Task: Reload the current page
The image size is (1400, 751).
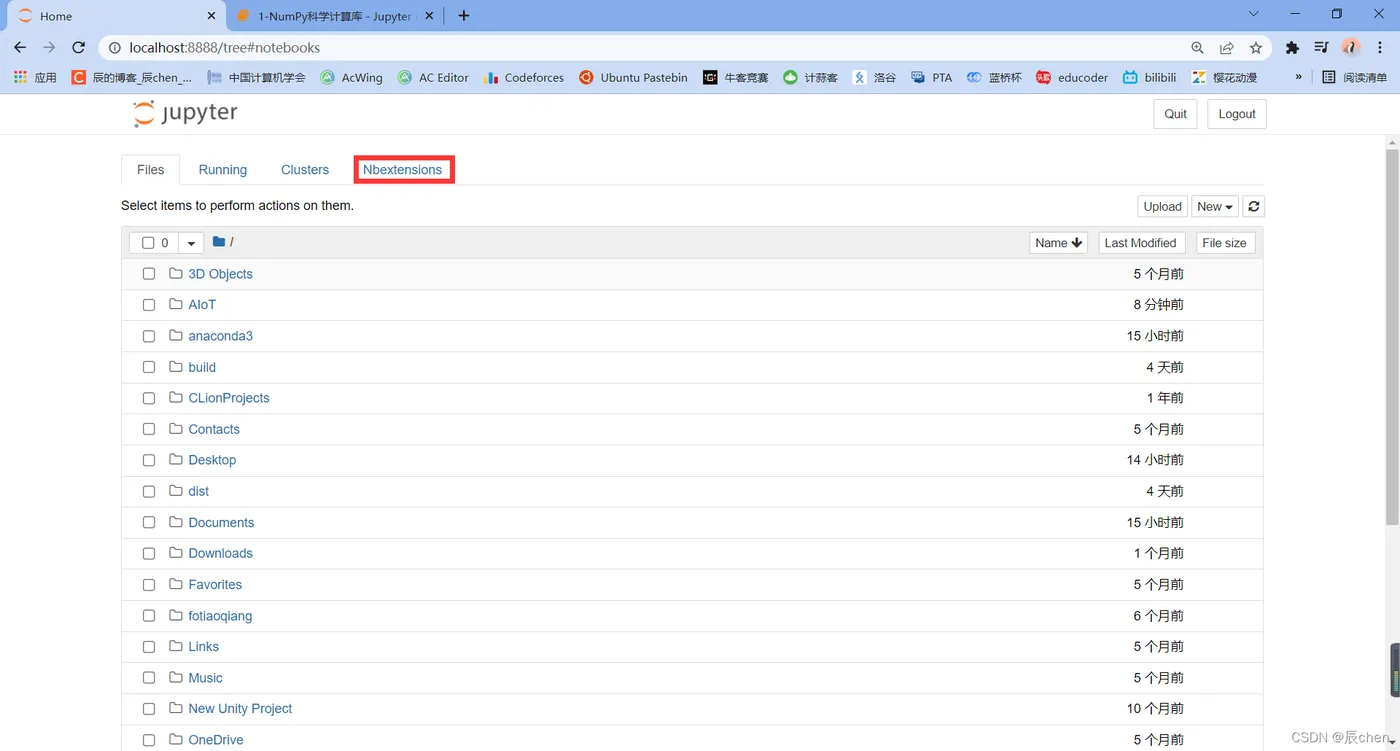Action: coord(79,47)
